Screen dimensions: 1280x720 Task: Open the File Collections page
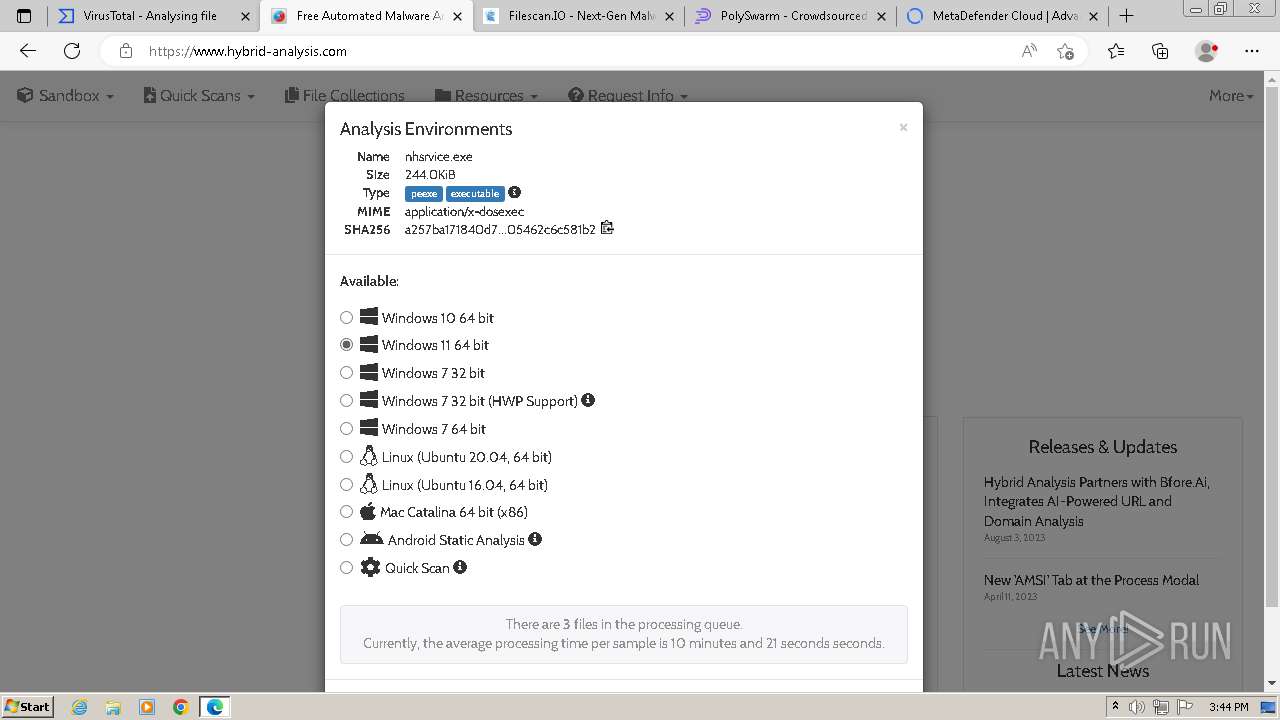pyautogui.click(x=345, y=95)
